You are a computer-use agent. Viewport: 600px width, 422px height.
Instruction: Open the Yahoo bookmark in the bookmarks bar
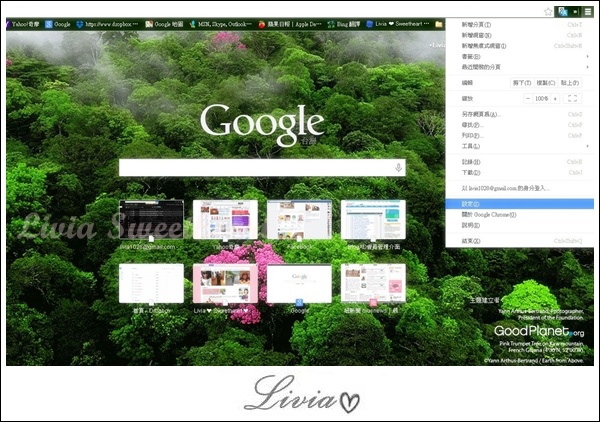(22, 24)
